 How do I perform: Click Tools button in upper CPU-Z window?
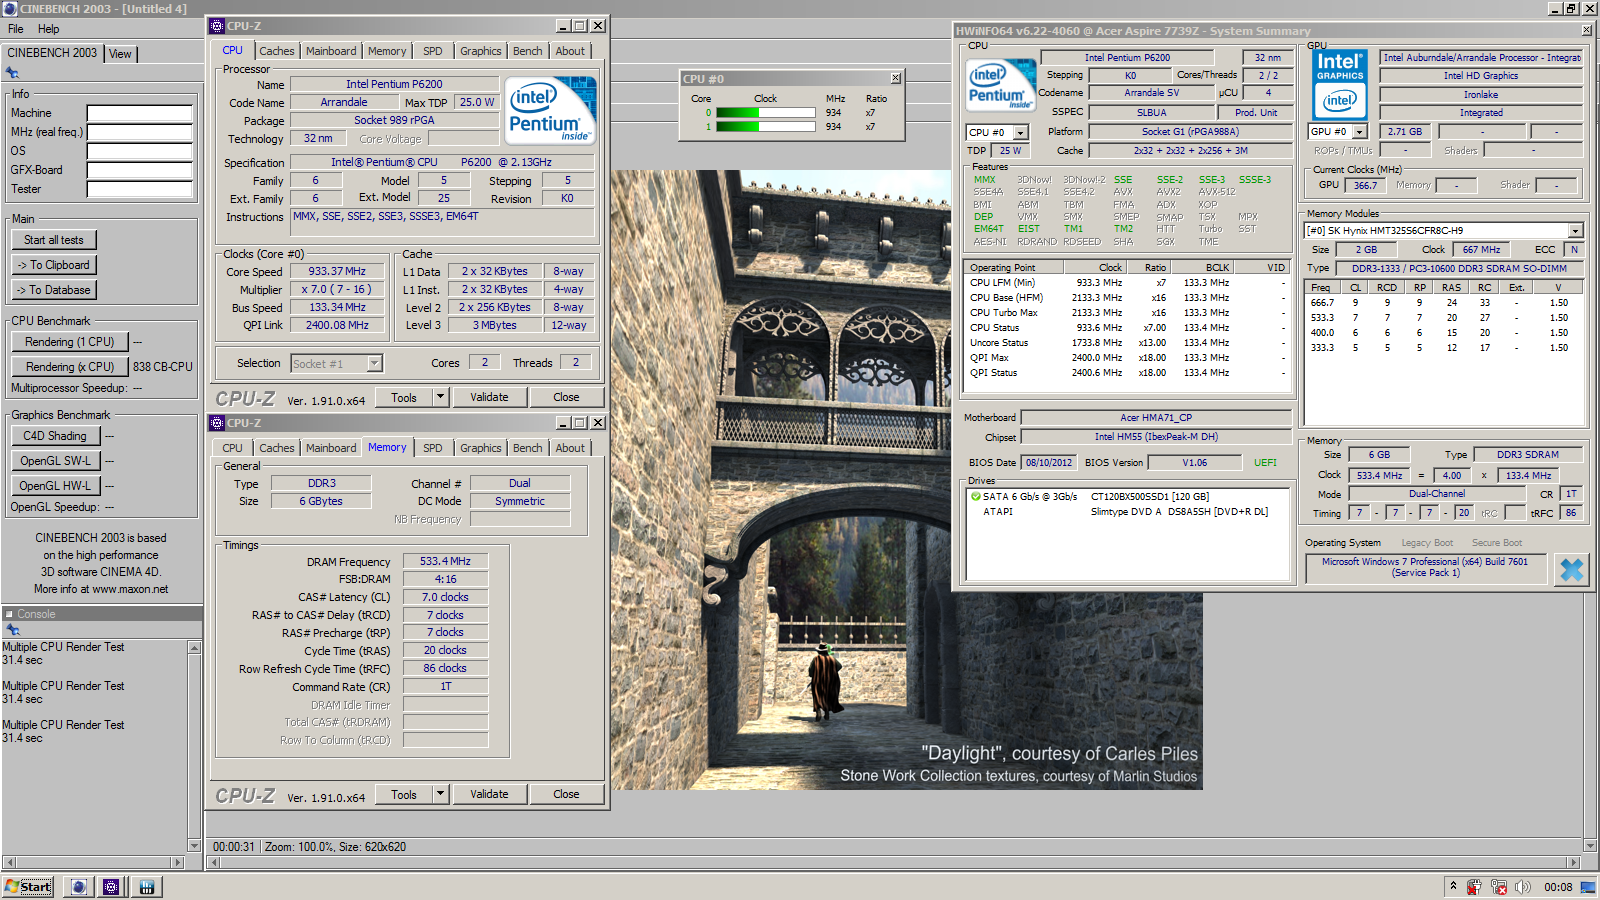[x=404, y=397]
